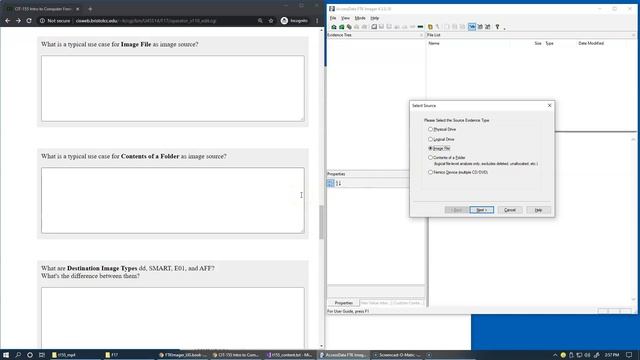The height and width of the screenshot is (360, 640).
Task: Click the automatic hex view toolbar icon
Action: click(x=472, y=27)
